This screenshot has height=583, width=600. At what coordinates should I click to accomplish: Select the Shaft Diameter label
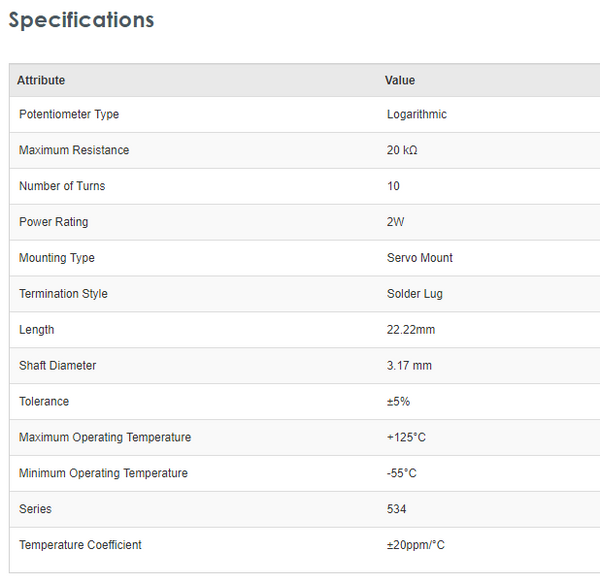tap(59, 366)
